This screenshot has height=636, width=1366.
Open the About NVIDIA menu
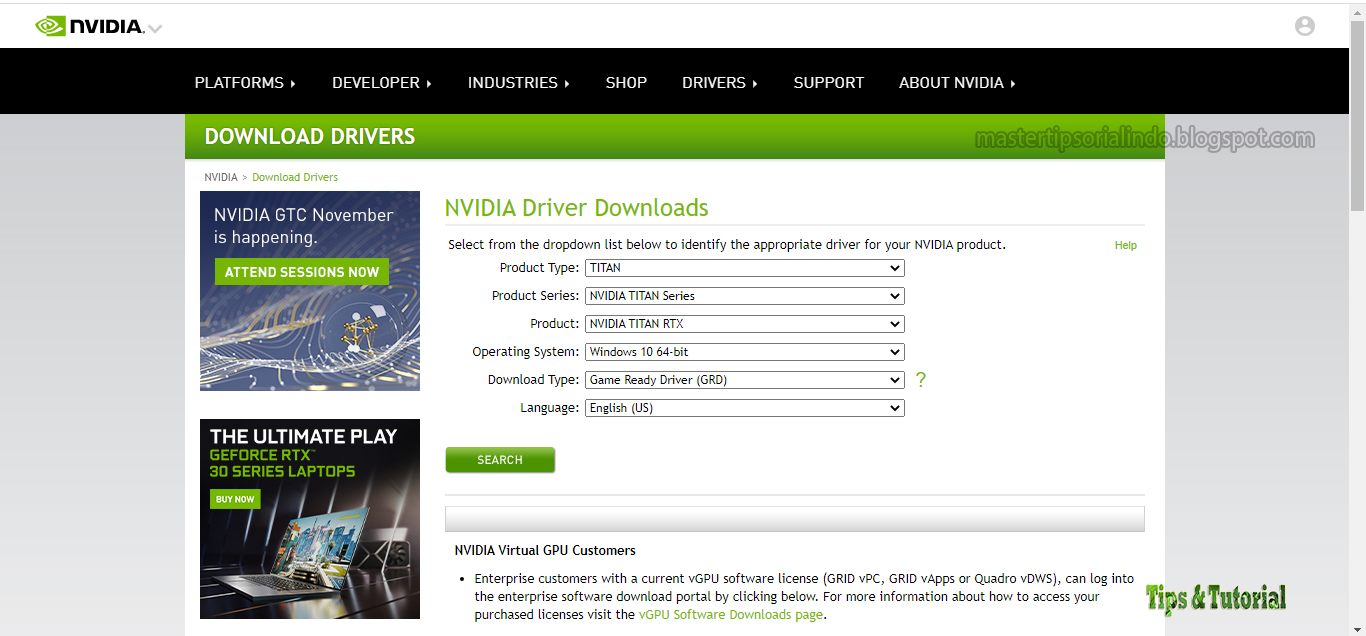click(x=957, y=83)
